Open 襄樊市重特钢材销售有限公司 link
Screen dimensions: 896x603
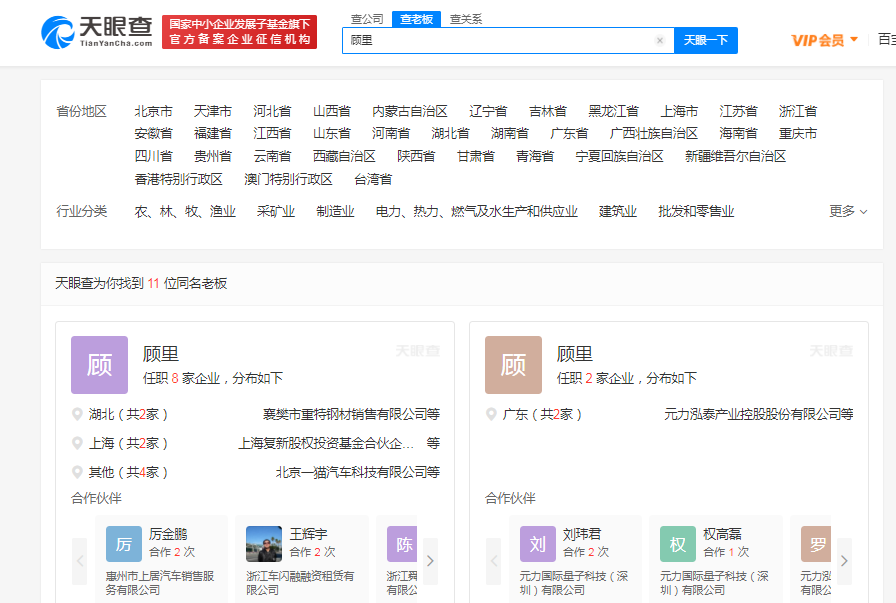pos(345,414)
